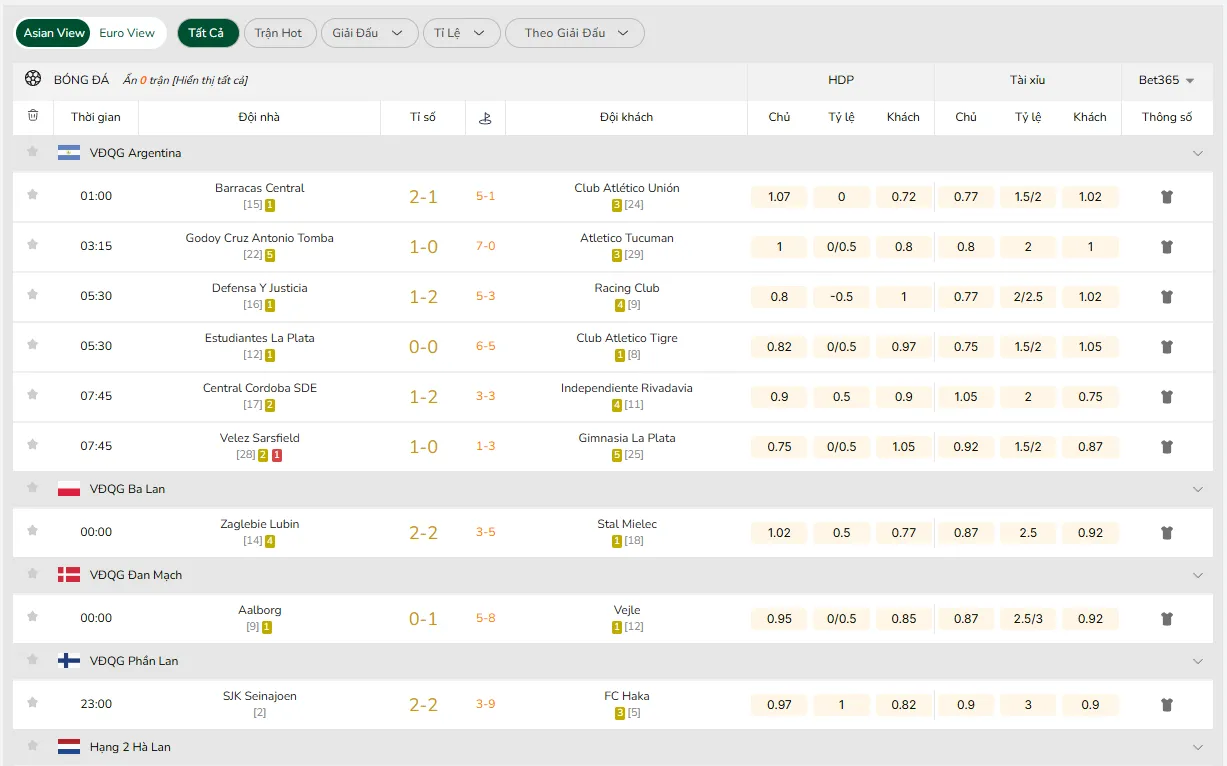Favorite the Aalborg match

tap(32, 617)
